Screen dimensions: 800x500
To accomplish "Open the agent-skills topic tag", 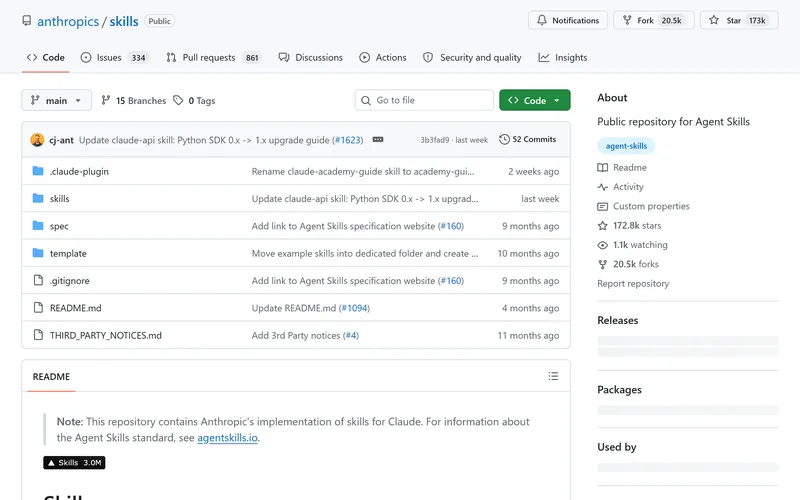I will pos(626,146).
